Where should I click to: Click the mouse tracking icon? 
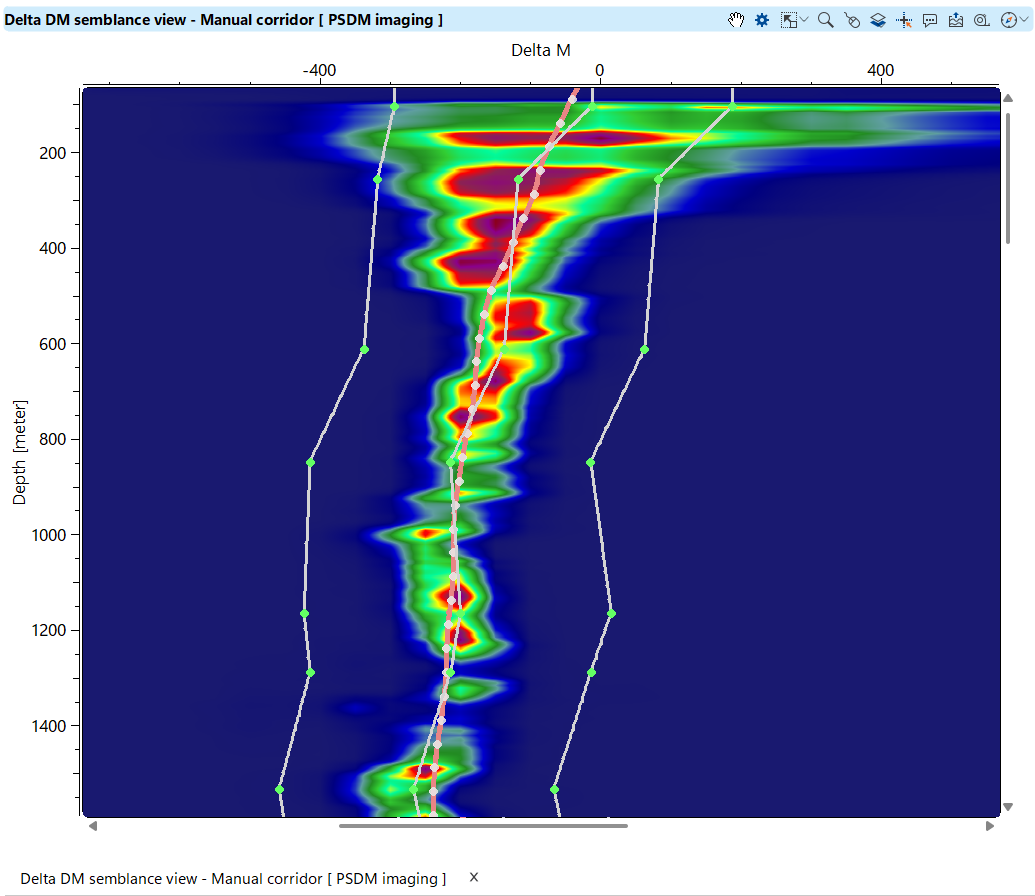(852, 20)
